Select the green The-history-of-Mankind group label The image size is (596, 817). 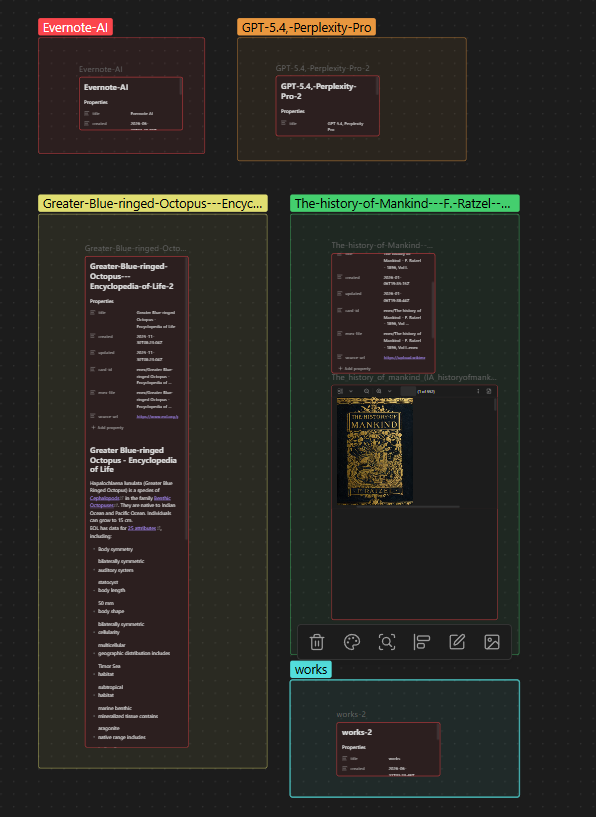click(405, 203)
